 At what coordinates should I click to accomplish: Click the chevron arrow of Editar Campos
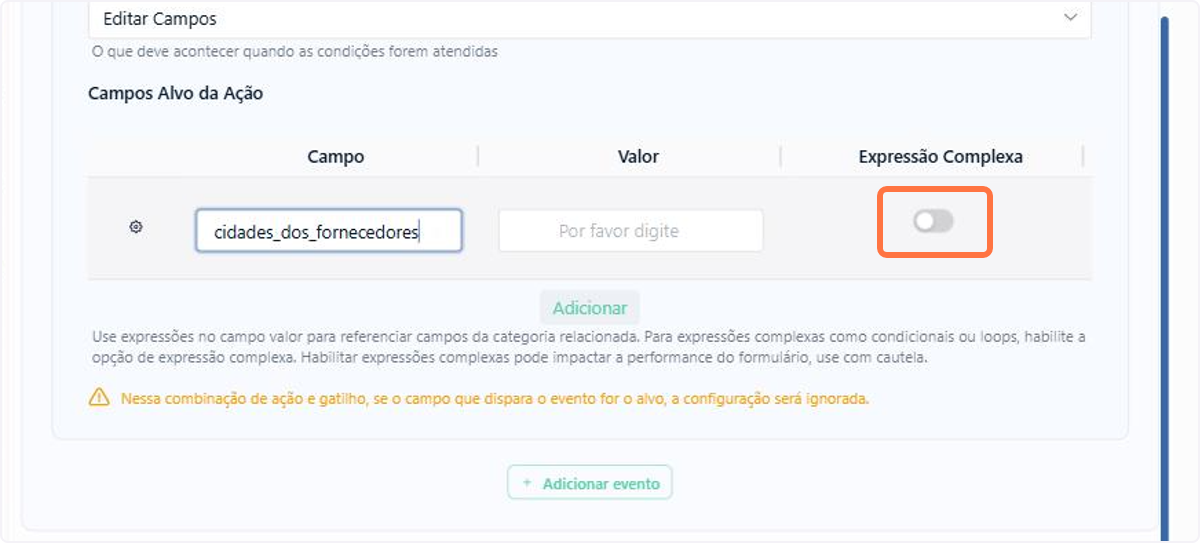(x=1070, y=18)
